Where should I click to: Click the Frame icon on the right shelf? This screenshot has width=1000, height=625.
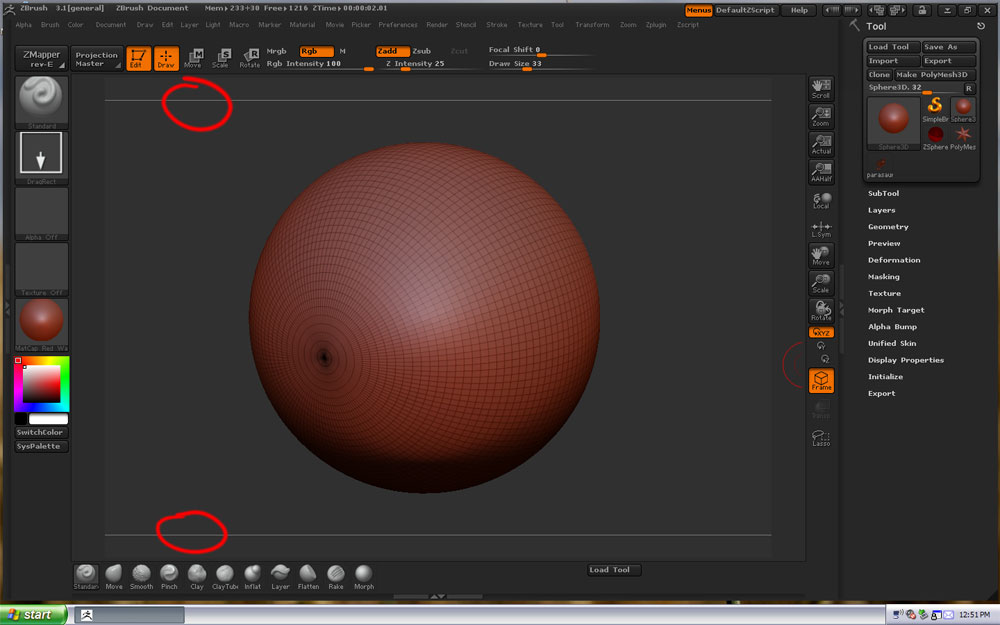pyautogui.click(x=821, y=381)
